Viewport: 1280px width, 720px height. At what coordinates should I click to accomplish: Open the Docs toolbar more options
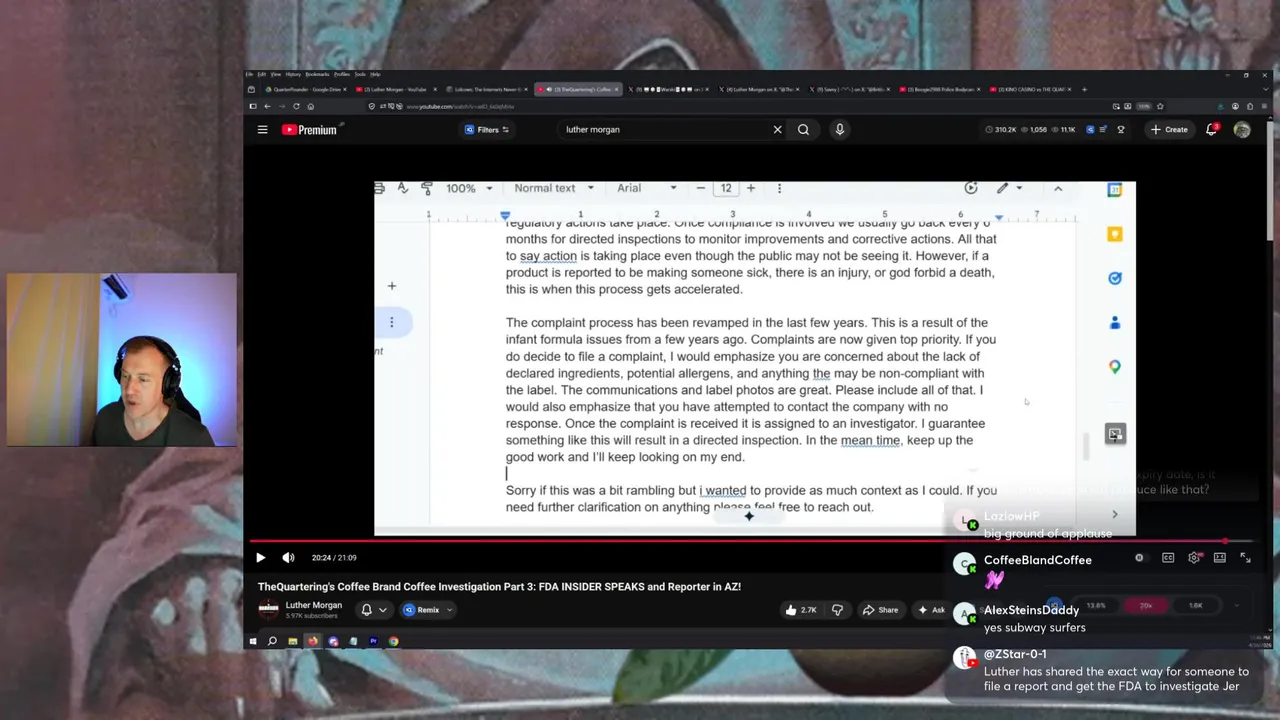click(779, 188)
